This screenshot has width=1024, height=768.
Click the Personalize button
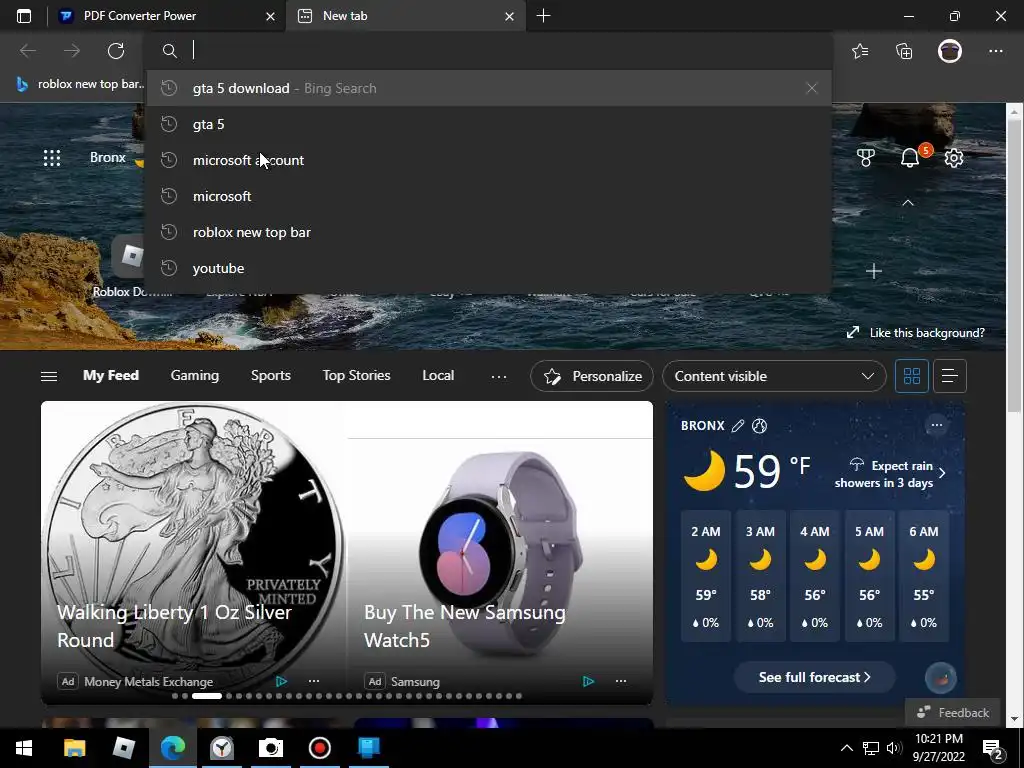(592, 376)
